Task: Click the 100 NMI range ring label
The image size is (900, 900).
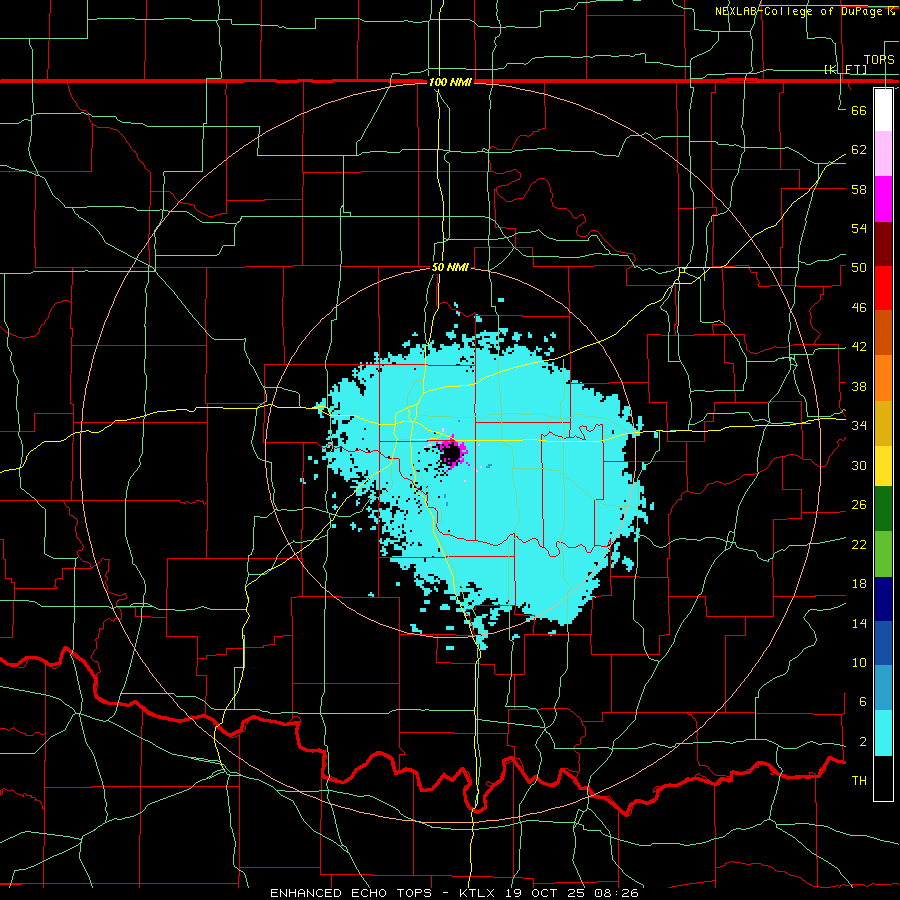Action: tap(450, 82)
